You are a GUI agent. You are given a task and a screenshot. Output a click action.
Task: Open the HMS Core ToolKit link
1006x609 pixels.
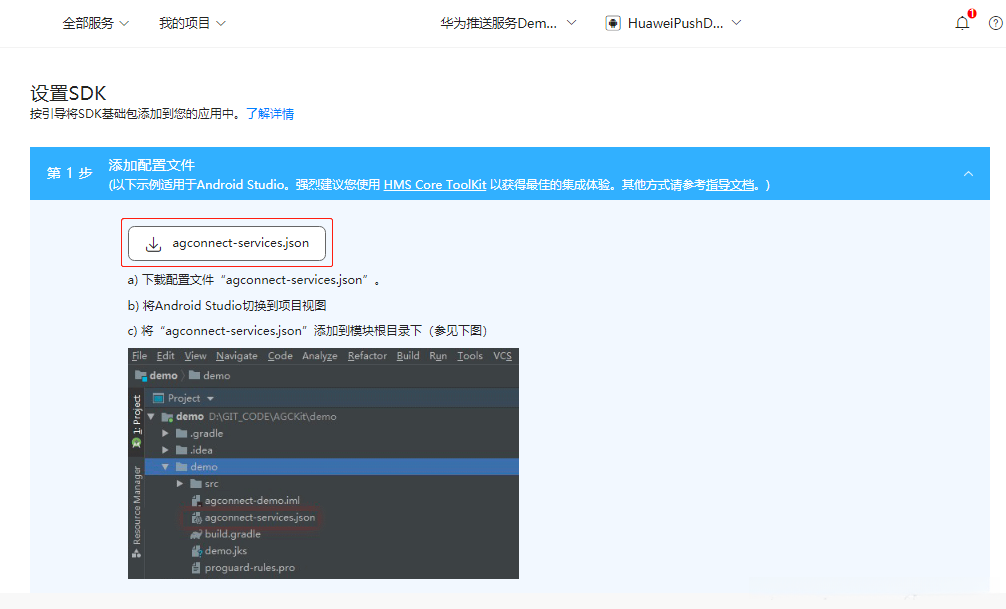[x=434, y=185]
